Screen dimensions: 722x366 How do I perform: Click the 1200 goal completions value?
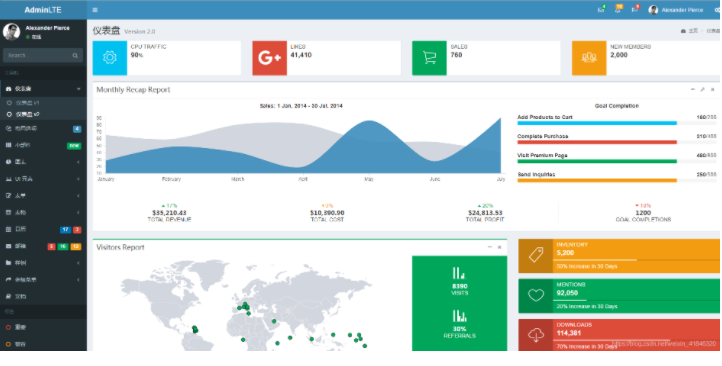pyautogui.click(x=643, y=213)
